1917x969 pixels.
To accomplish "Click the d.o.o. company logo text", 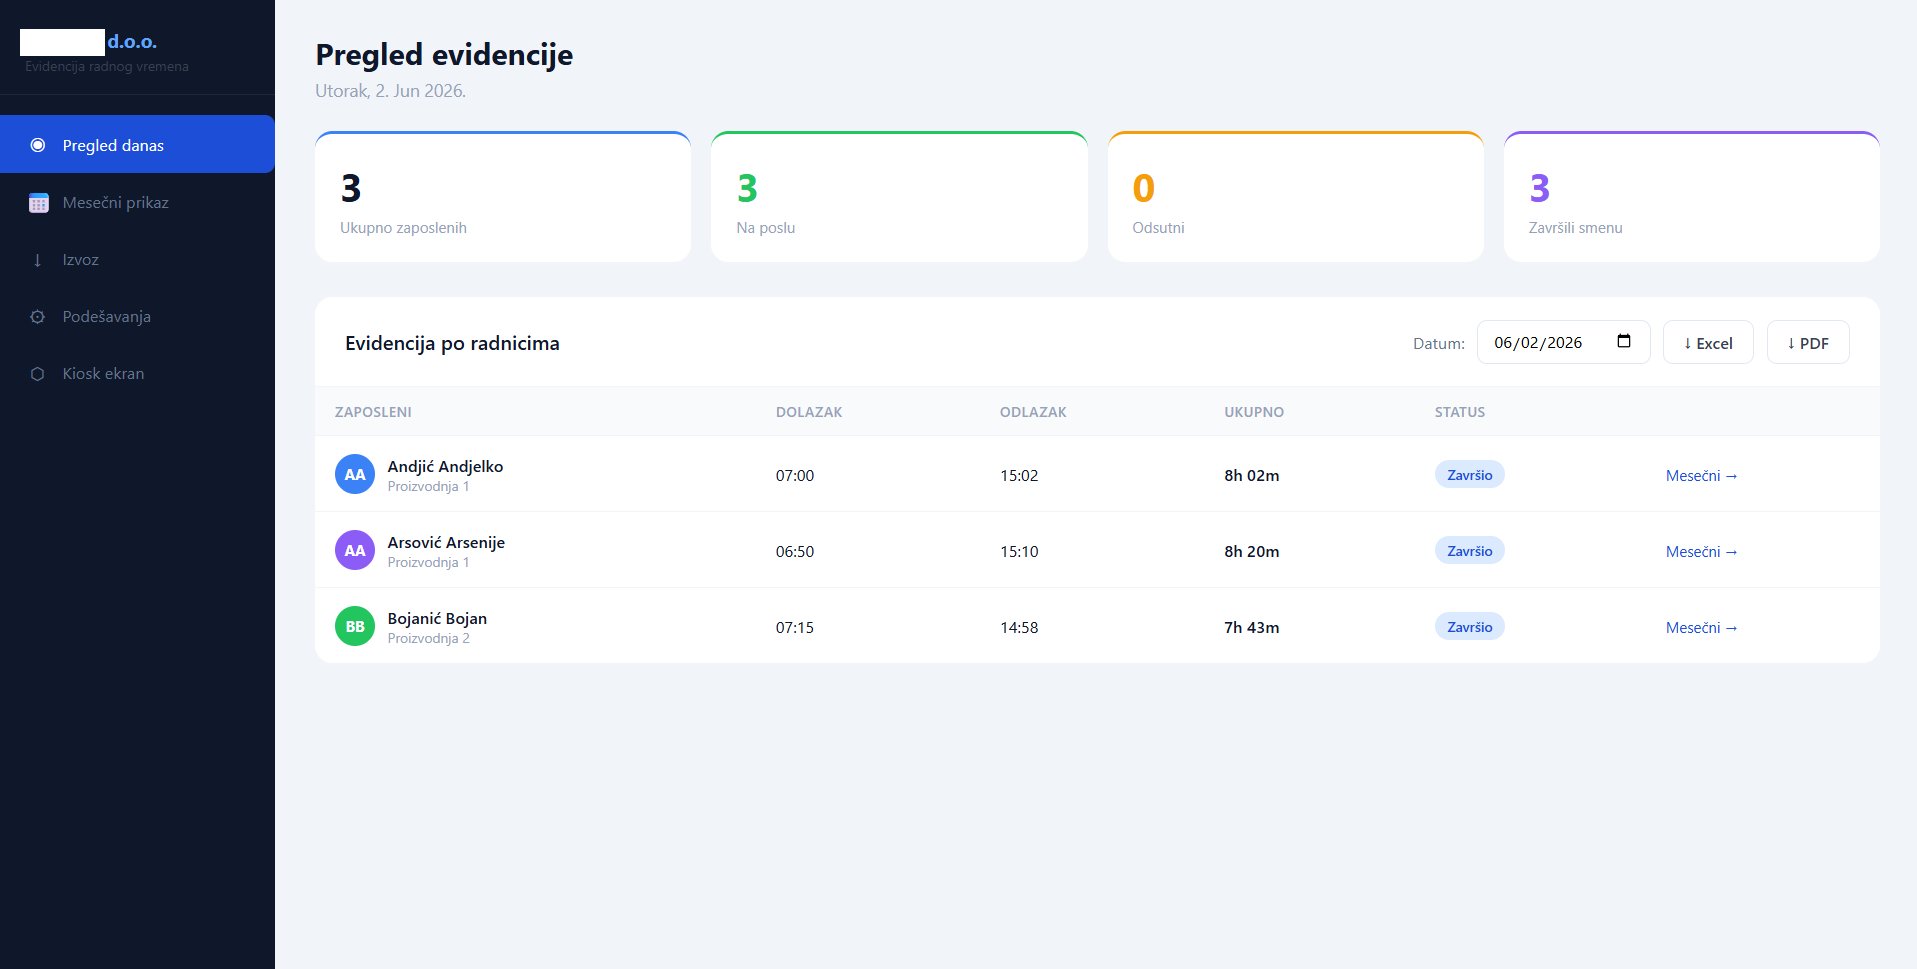I will pos(132,42).
